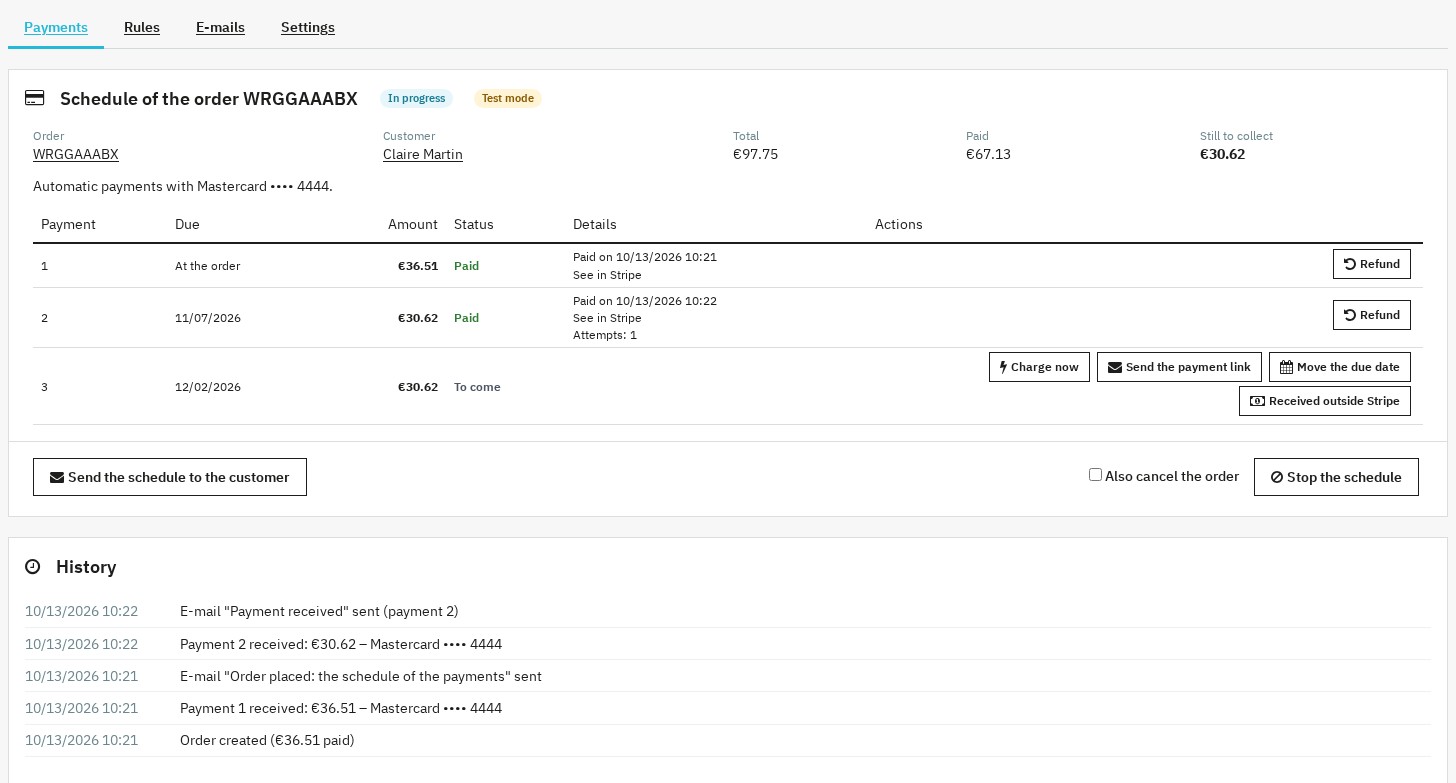Viewport: 1456px width, 783px height.
Task: Click the Still to collect amount €30.62
Action: pos(1222,154)
